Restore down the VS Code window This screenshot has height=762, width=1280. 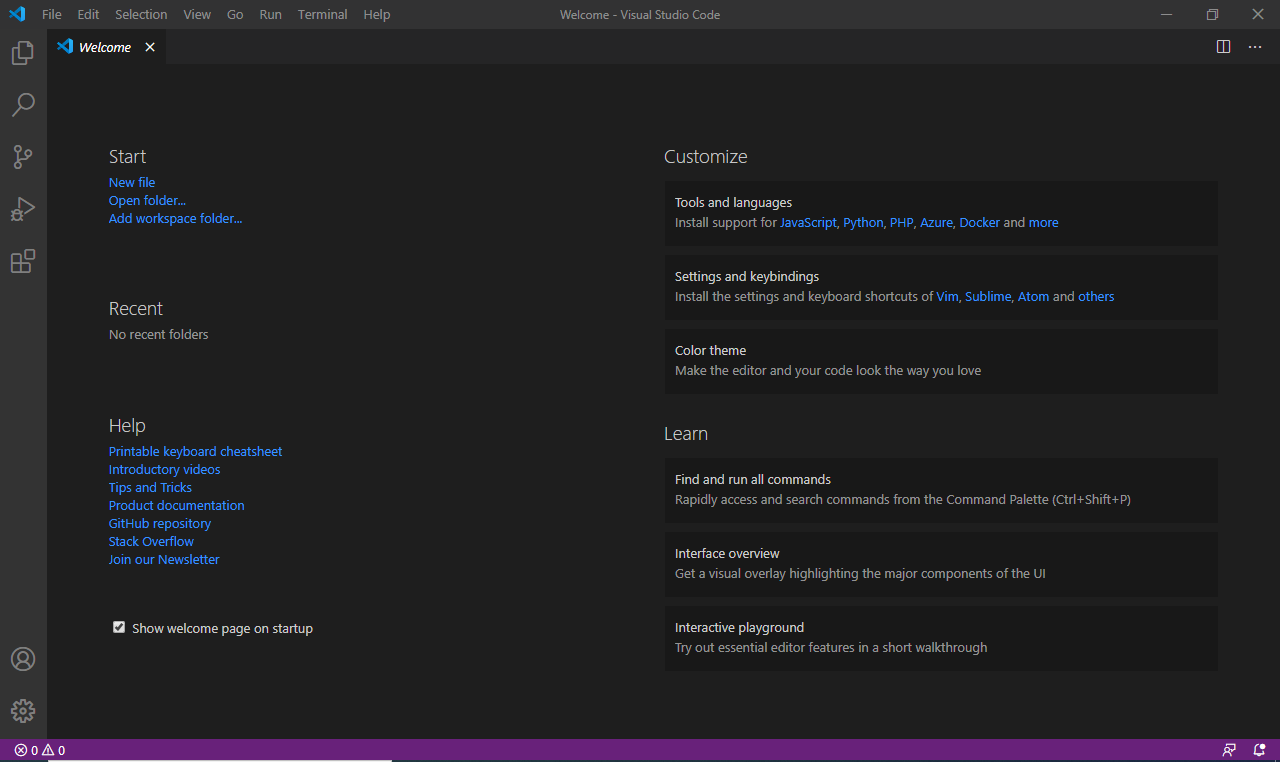coord(1212,14)
